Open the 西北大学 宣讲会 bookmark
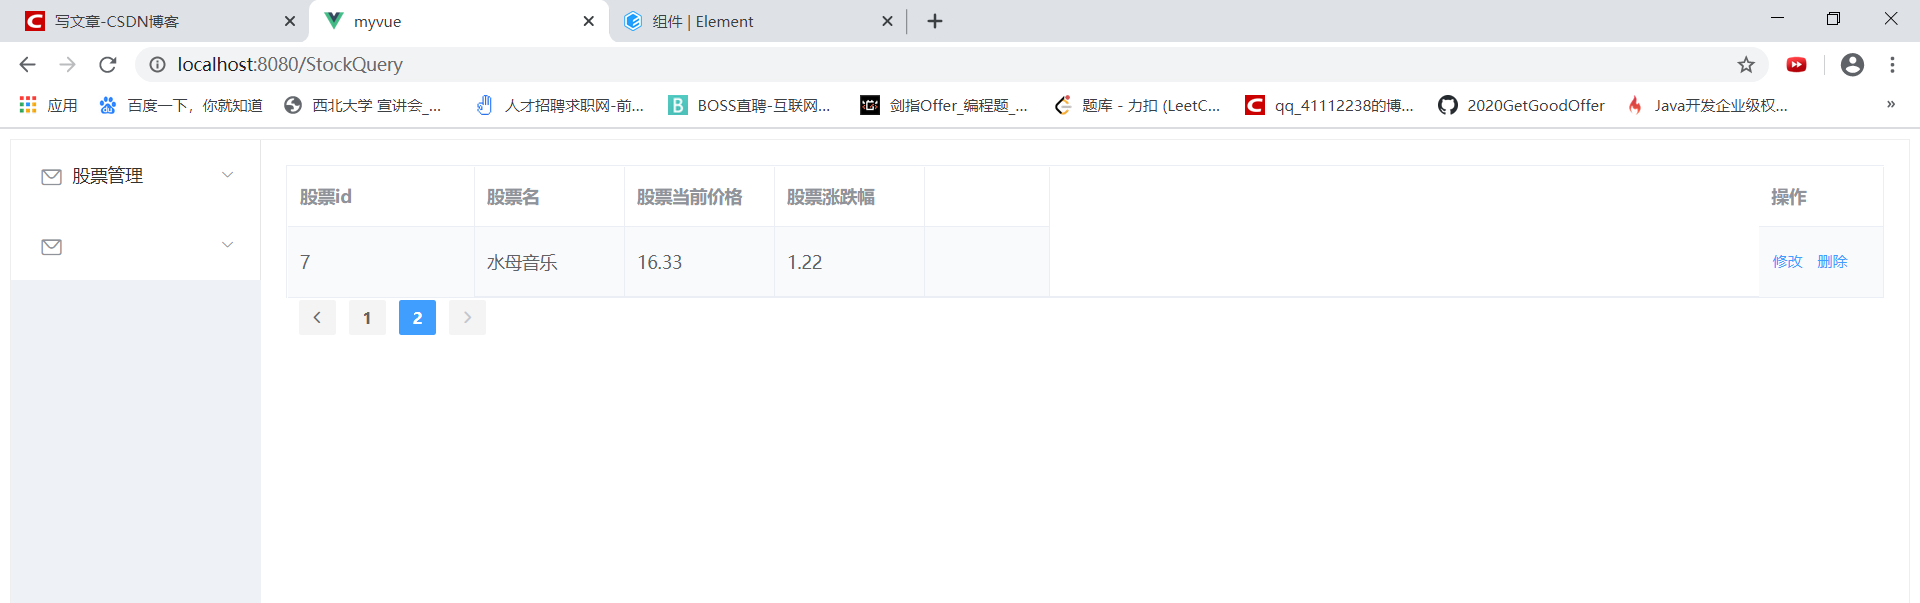Screen dimensions: 1920x603 (363, 105)
